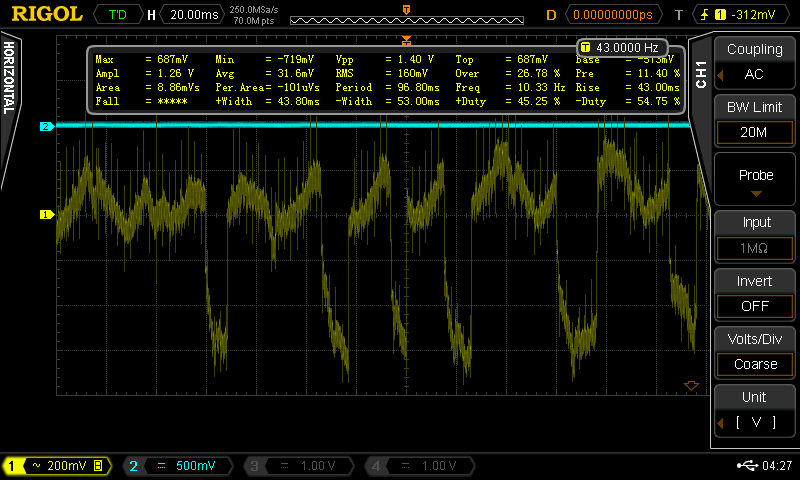Image resolution: width=800 pixels, height=480 pixels.
Task: Click the rising edge trigger icon
Action: tap(704, 15)
